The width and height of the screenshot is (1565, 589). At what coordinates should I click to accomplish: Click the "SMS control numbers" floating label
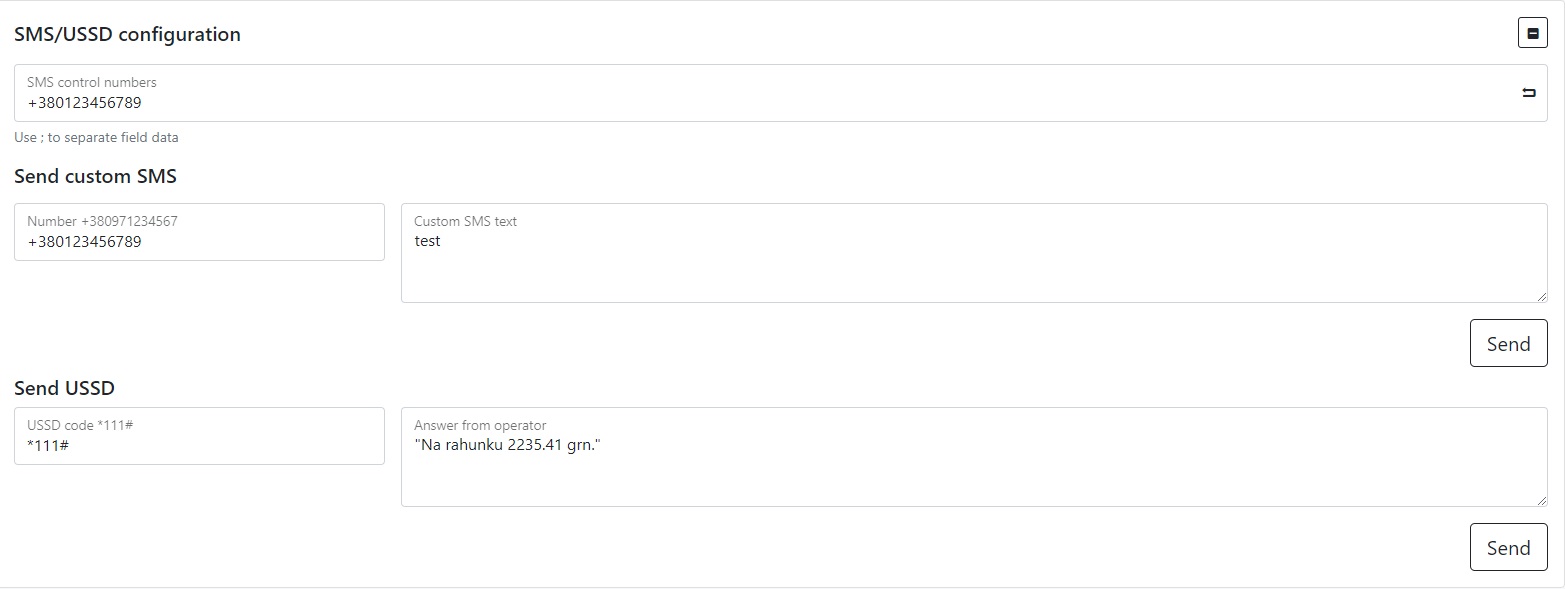click(x=91, y=82)
